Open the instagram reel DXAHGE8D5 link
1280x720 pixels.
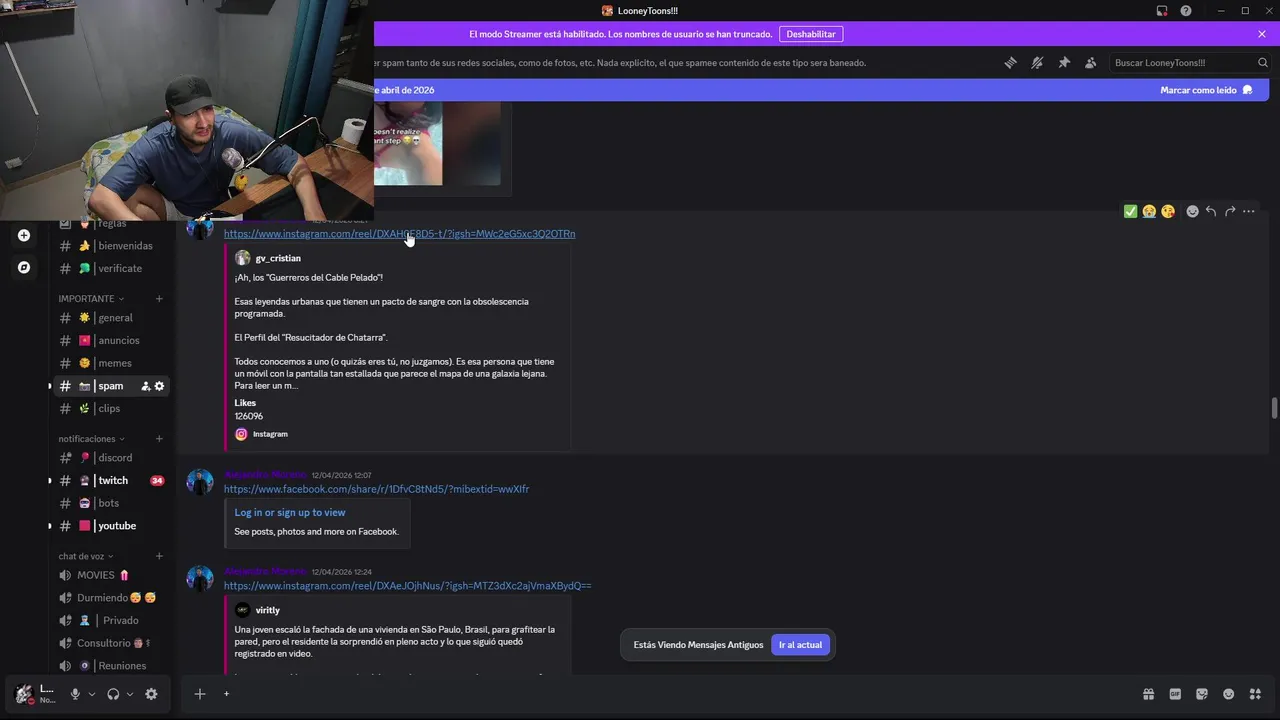pos(399,234)
